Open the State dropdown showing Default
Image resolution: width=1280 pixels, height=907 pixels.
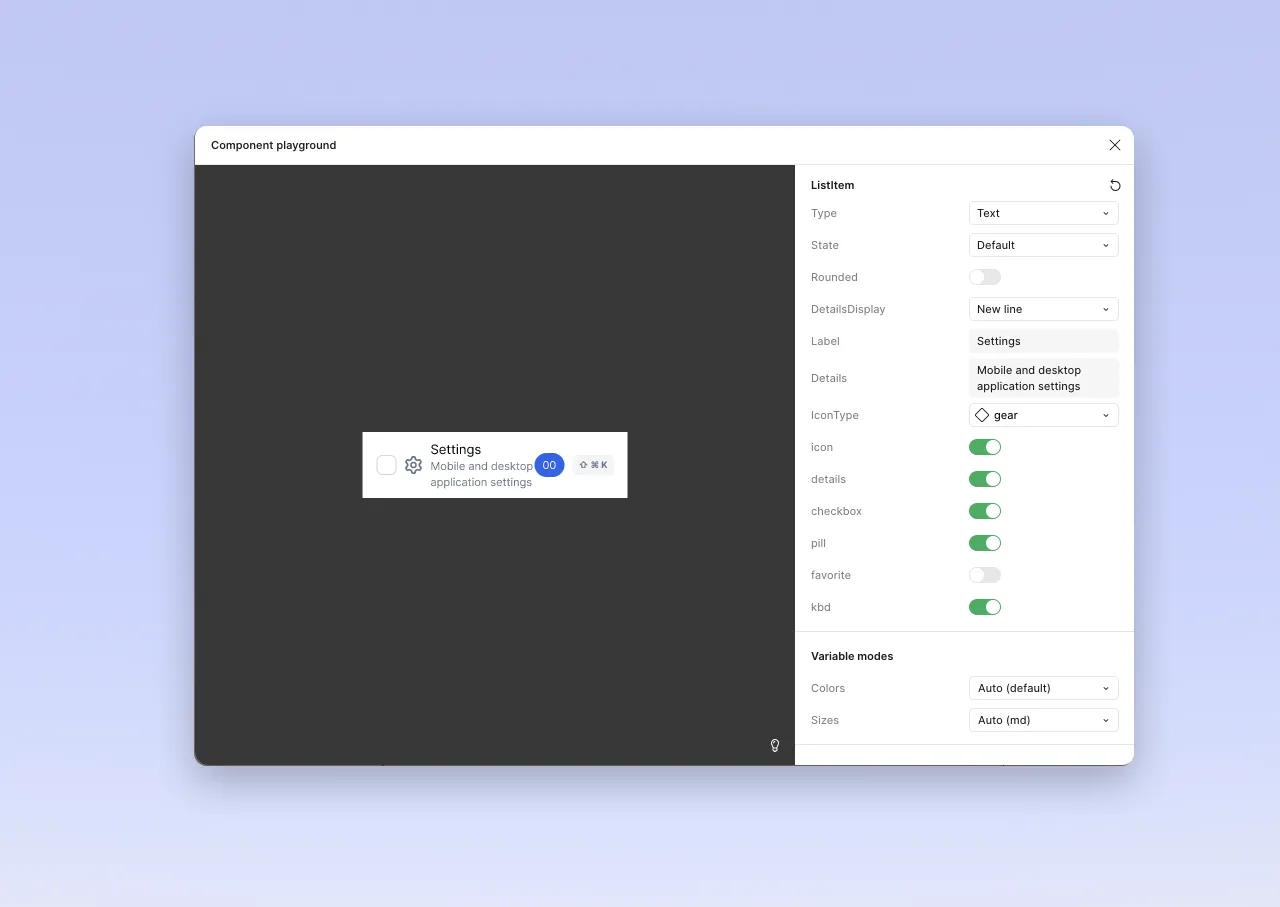(x=1043, y=245)
